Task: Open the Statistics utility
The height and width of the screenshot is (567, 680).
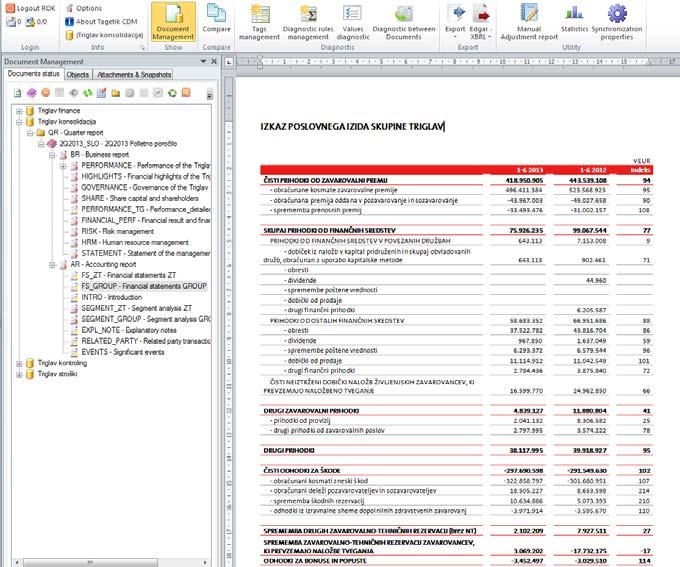Action: tap(574, 18)
